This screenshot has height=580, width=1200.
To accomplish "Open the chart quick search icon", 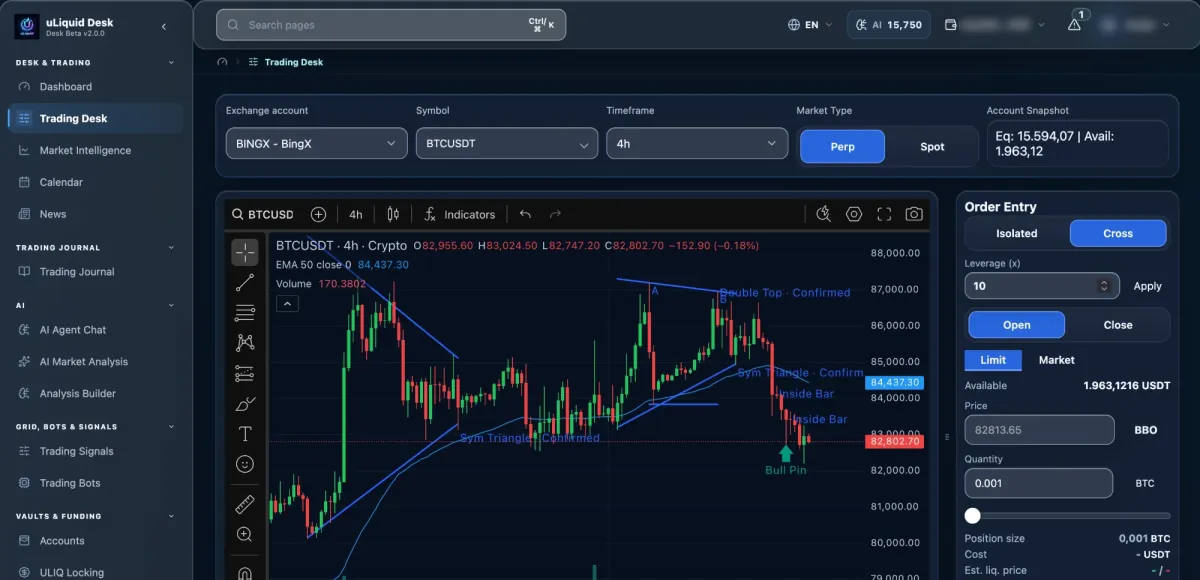I will tap(823, 214).
